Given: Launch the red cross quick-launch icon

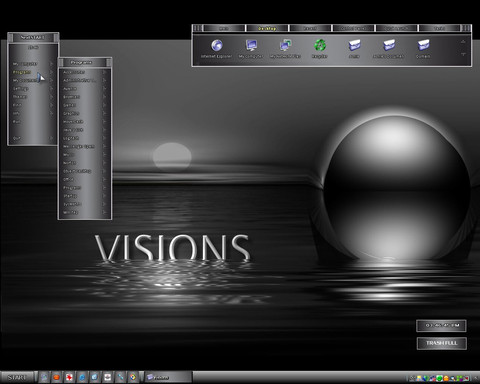Looking at the screenshot, I should 69,377.
